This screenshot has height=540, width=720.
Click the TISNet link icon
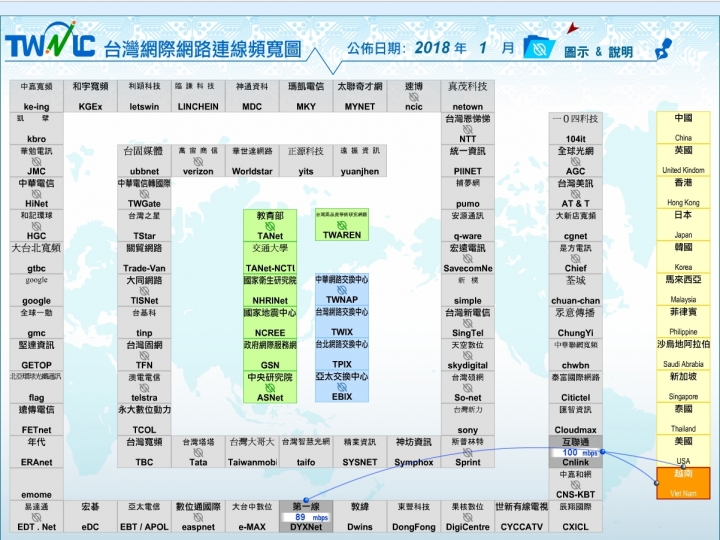click(144, 291)
